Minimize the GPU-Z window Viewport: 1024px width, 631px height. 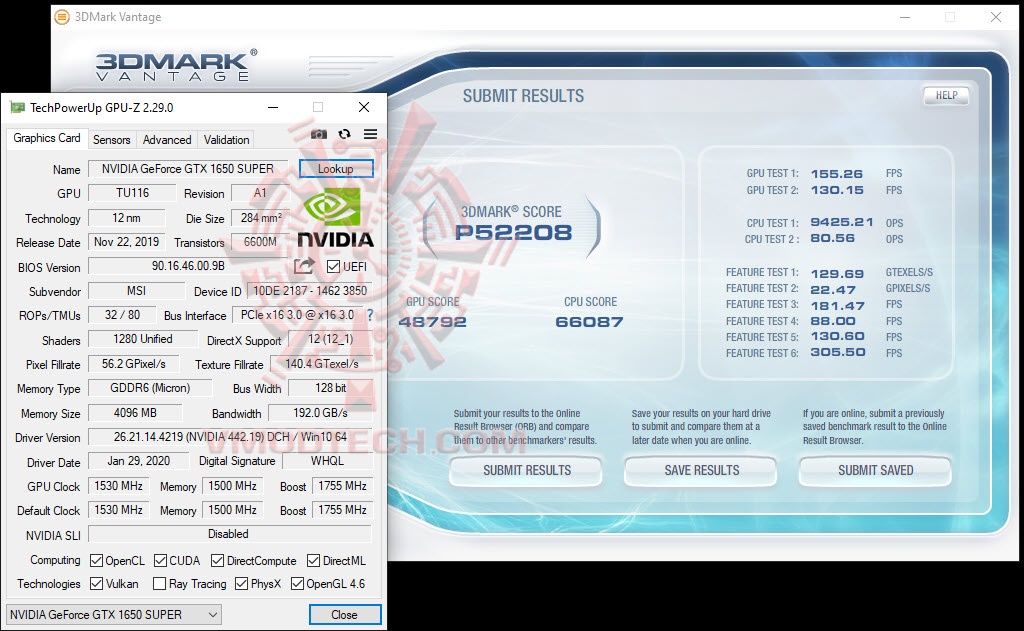point(273,107)
